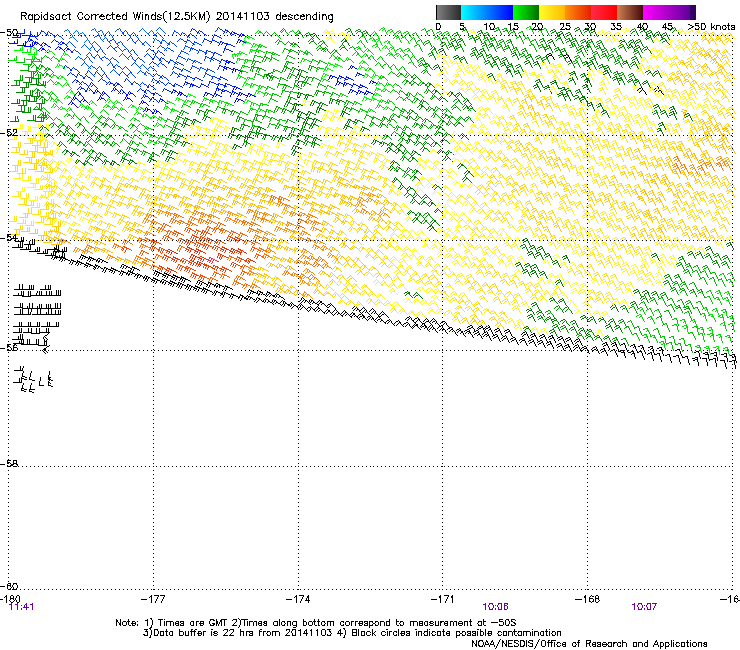Click the 'NOAA/NESDIS/Office of Research and Applications' credit

[x=589, y=644]
